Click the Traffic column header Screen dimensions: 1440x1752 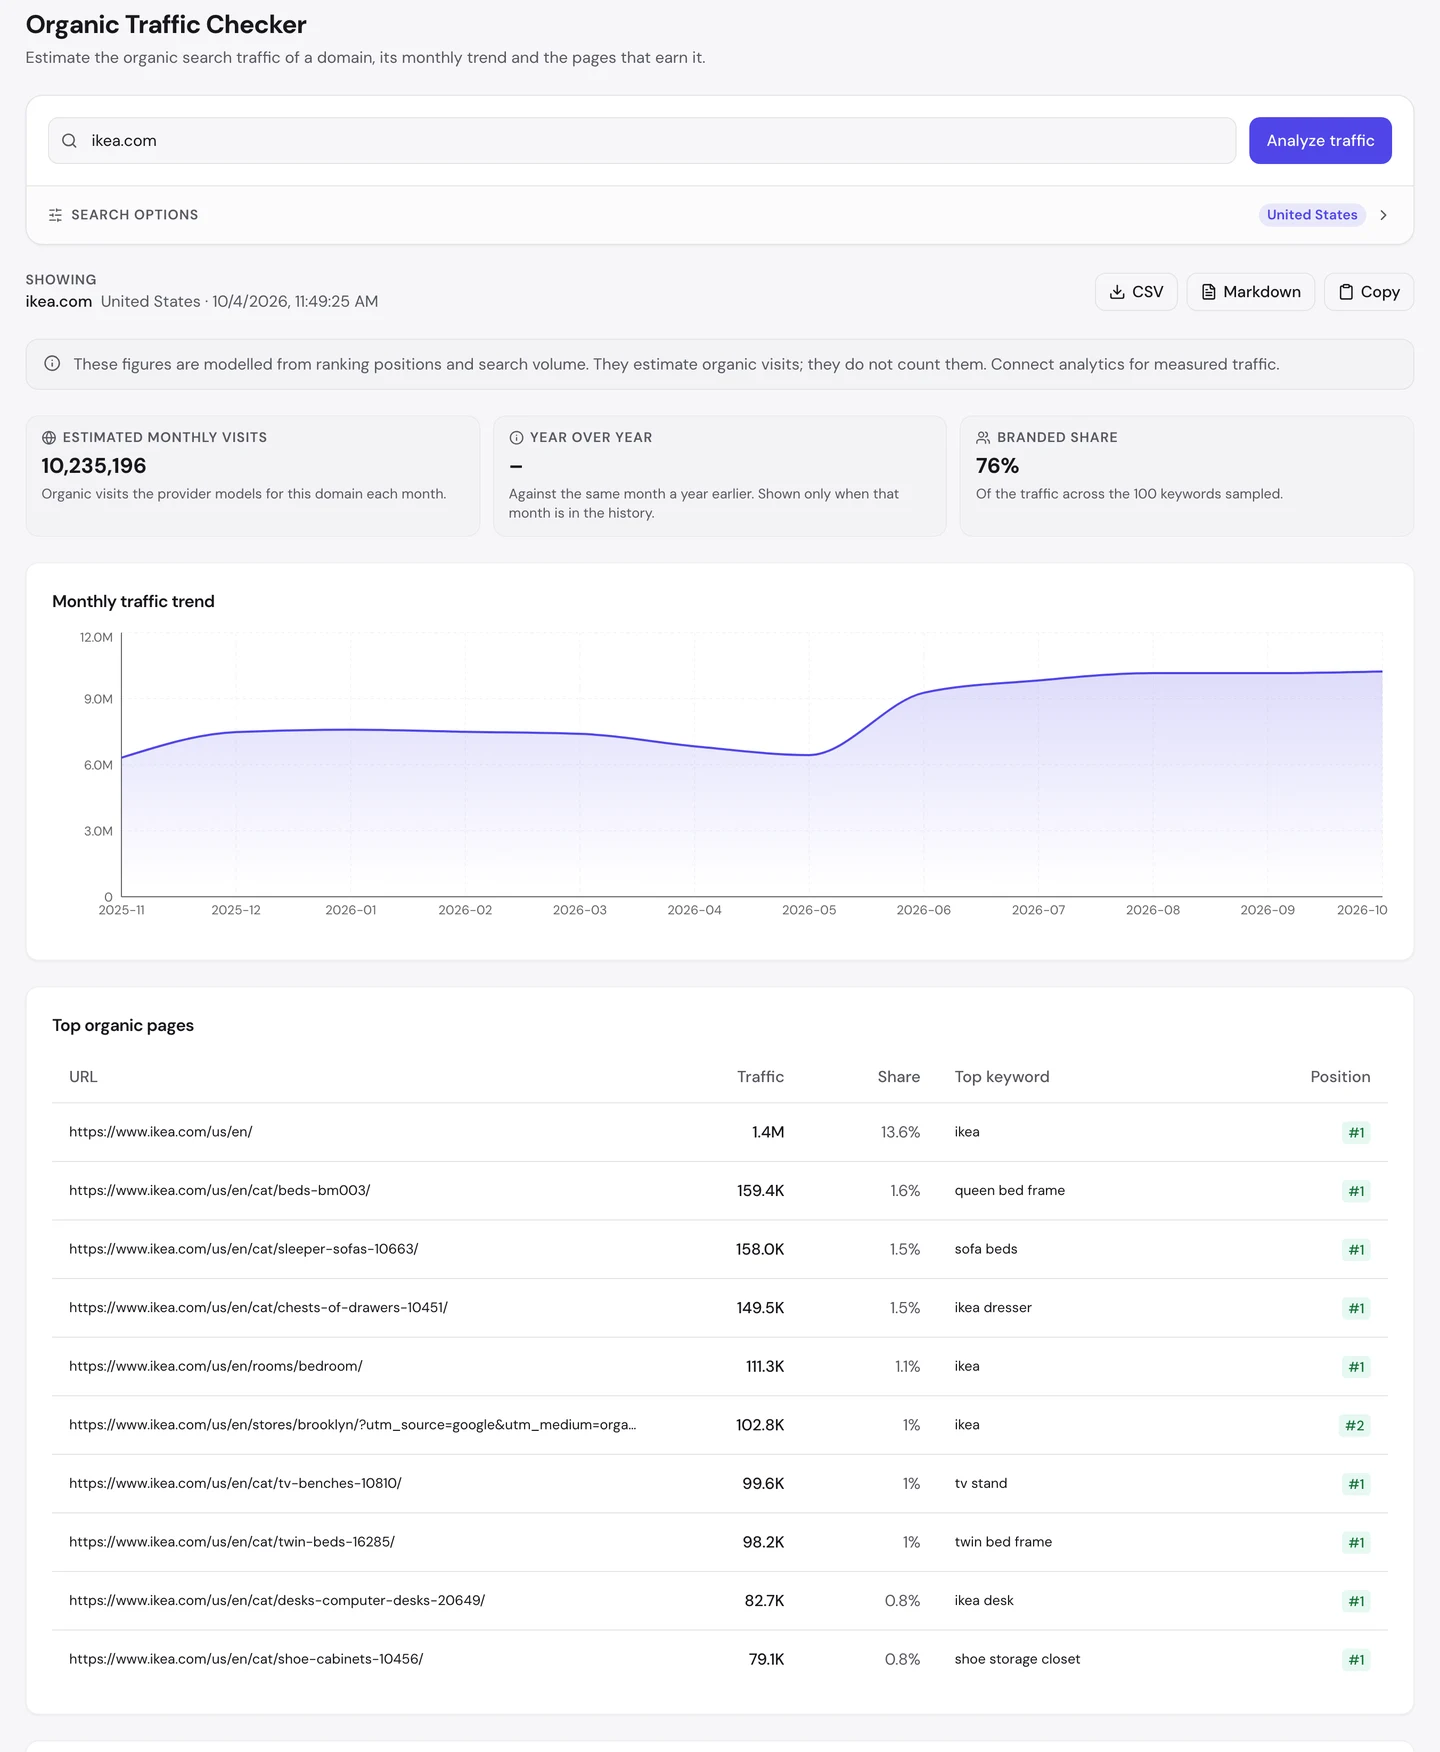click(x=760, y=1077)
